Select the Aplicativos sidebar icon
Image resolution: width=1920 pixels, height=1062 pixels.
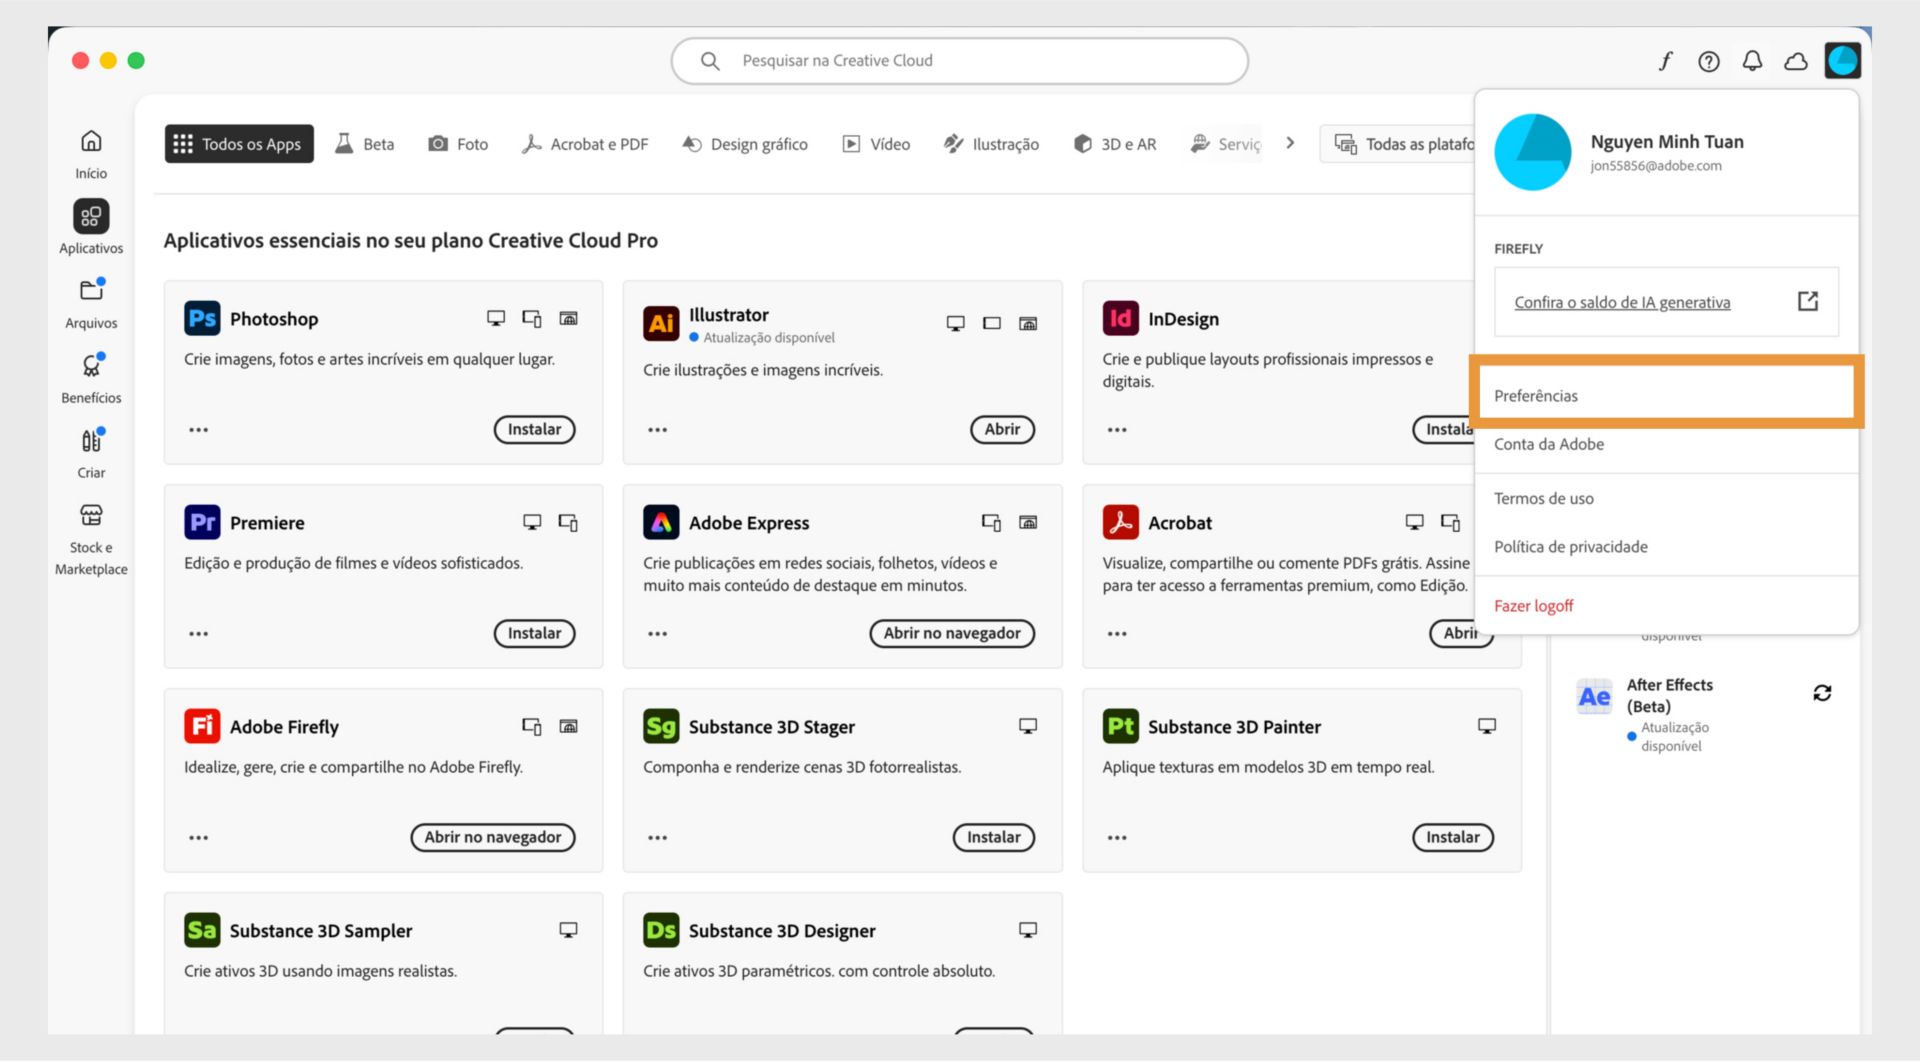coord(91,216)
